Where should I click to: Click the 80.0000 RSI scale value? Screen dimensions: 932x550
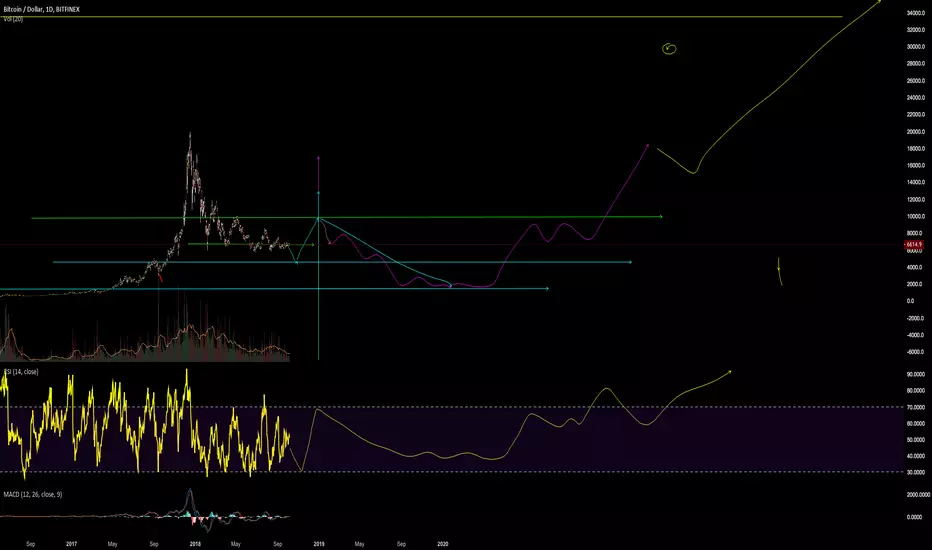(x=916, y=391)
